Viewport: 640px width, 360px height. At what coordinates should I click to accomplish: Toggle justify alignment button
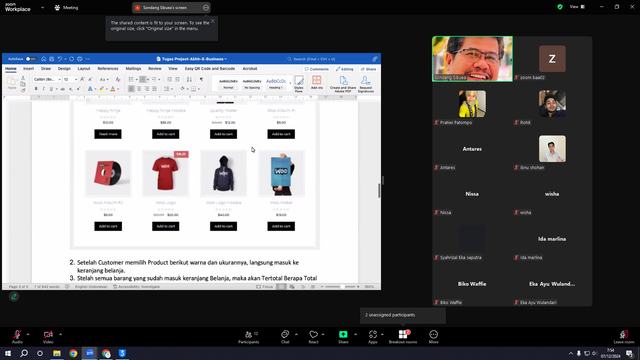coord(154,89)
